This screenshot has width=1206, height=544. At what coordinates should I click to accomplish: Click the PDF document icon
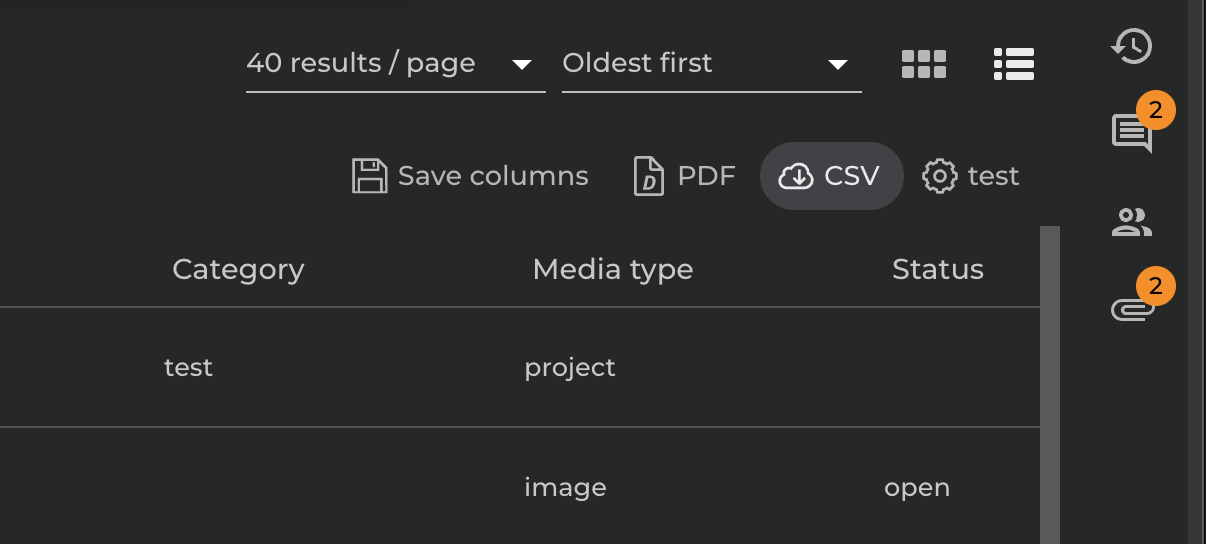[x=649, y=176]
